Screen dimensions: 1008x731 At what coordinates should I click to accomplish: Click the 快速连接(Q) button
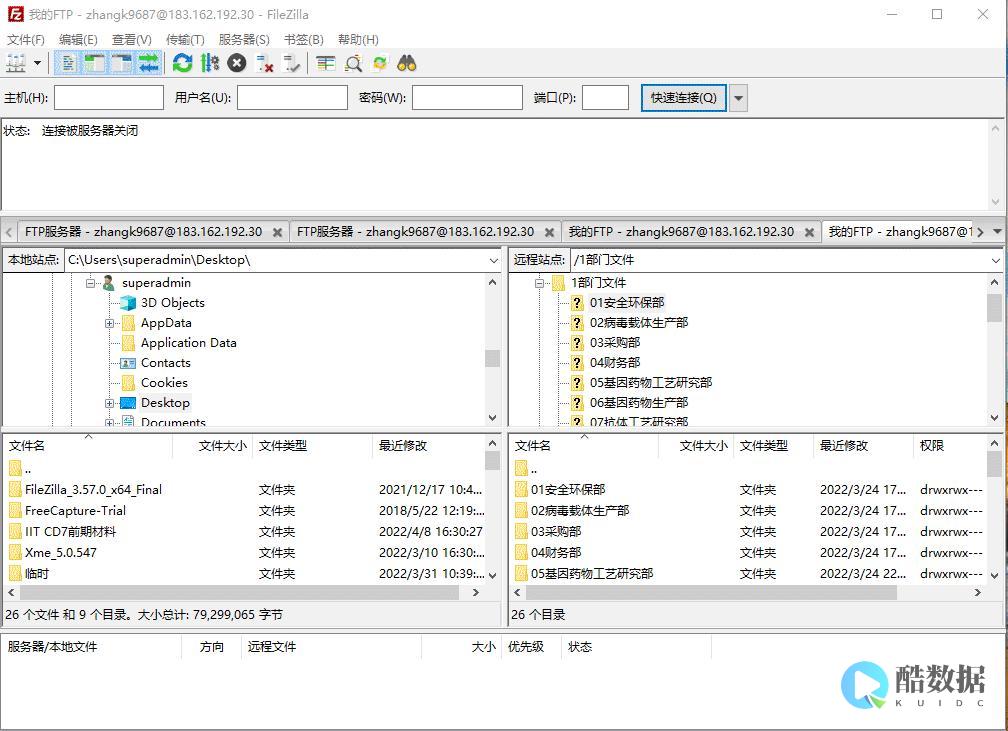tap(683, 98)
